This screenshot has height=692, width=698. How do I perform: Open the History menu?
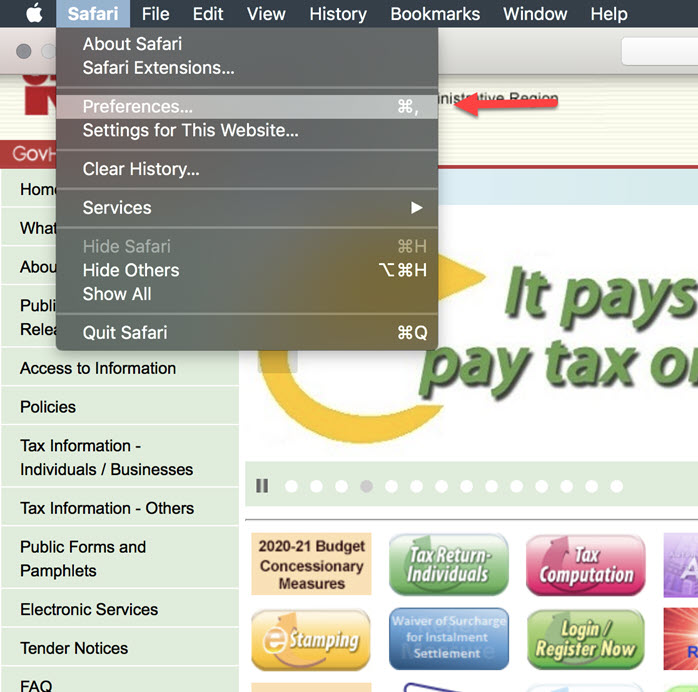(x=338, y=14)
